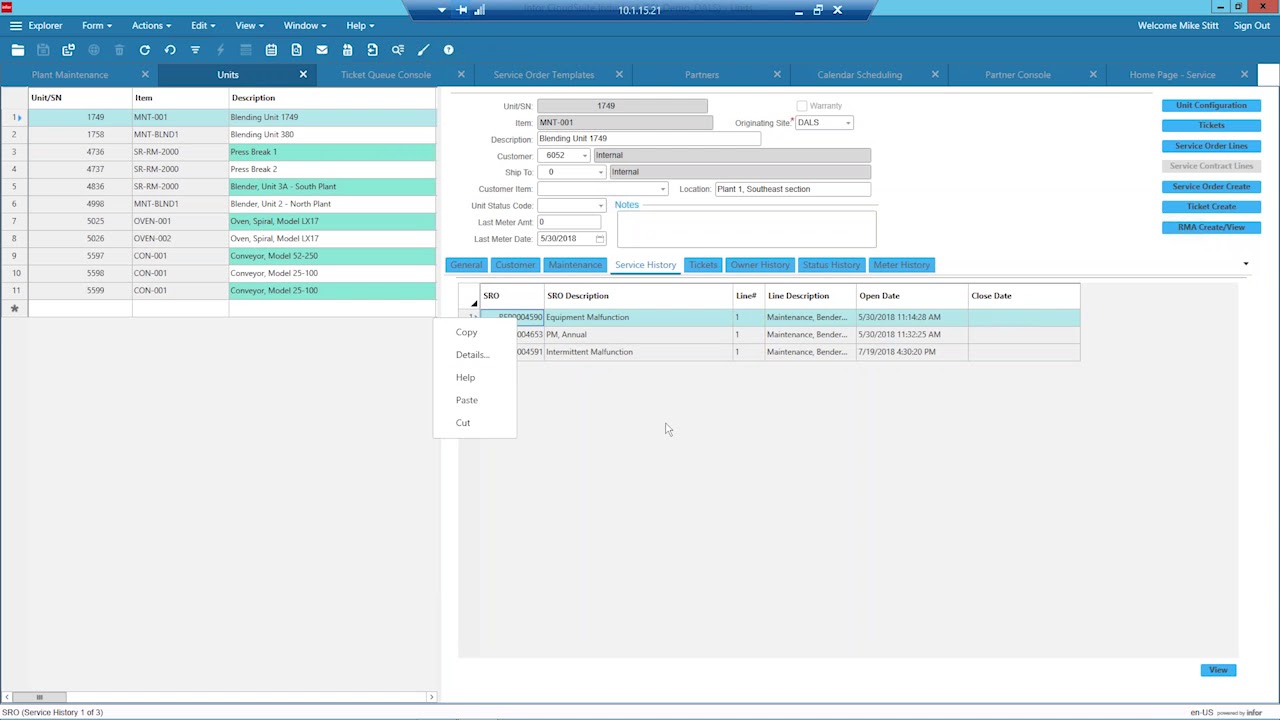Close the Units tab

coord(303,75)
